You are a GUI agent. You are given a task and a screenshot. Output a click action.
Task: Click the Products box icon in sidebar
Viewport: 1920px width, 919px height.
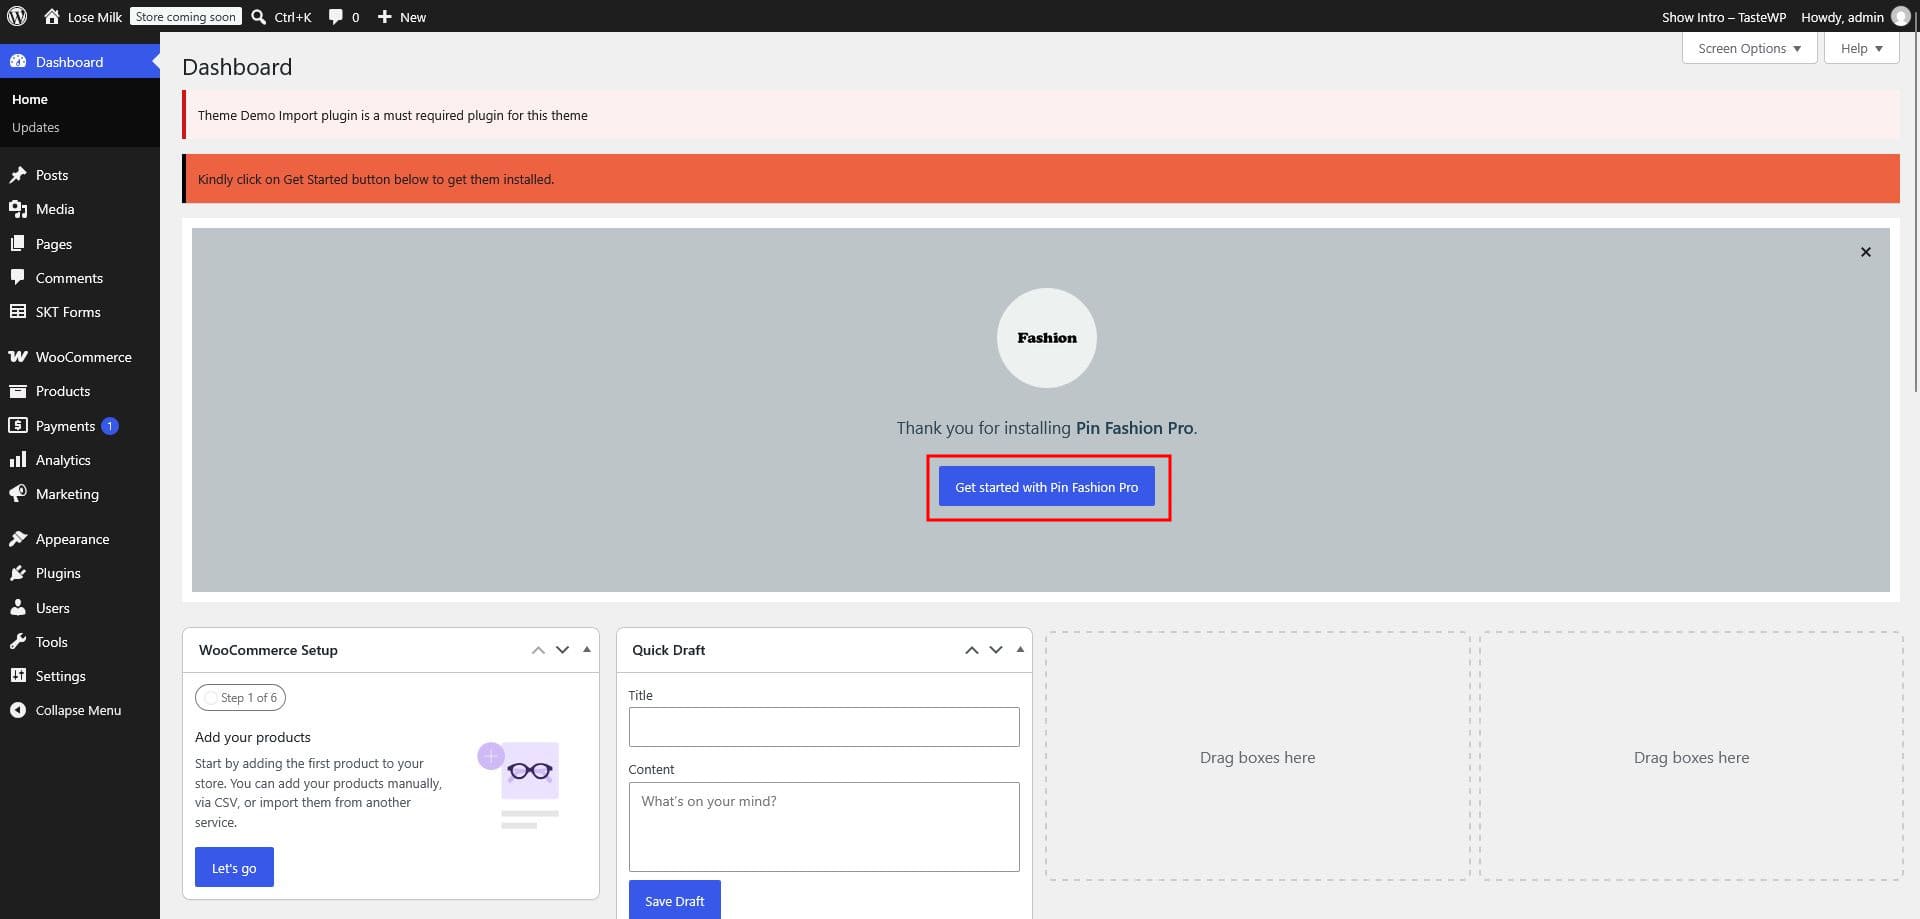[x=18, y=391]
